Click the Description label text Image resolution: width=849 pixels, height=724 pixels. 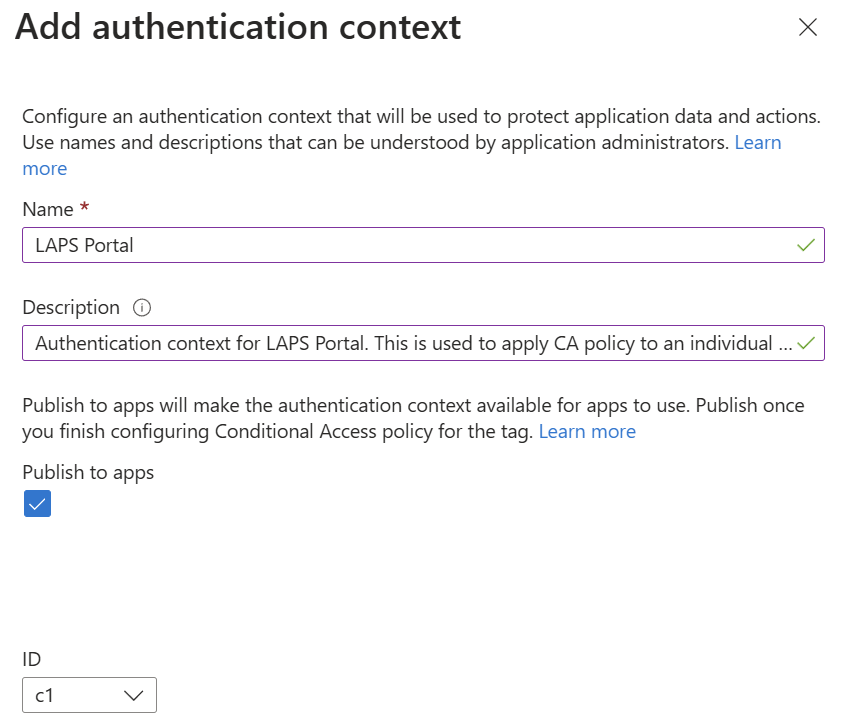[70, 307]
